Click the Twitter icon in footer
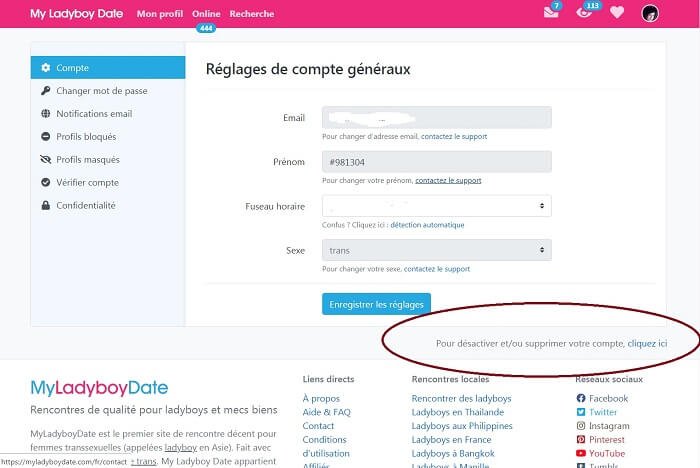 tap(581, 412)
